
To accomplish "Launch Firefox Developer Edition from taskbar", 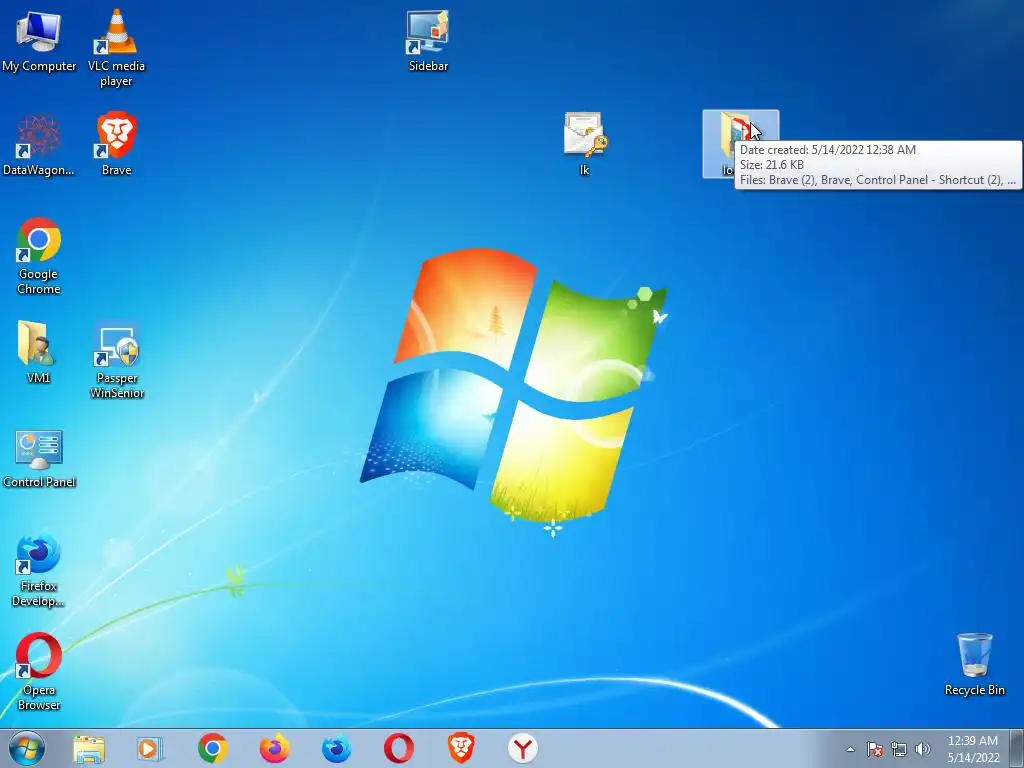I will coord(336,748).
